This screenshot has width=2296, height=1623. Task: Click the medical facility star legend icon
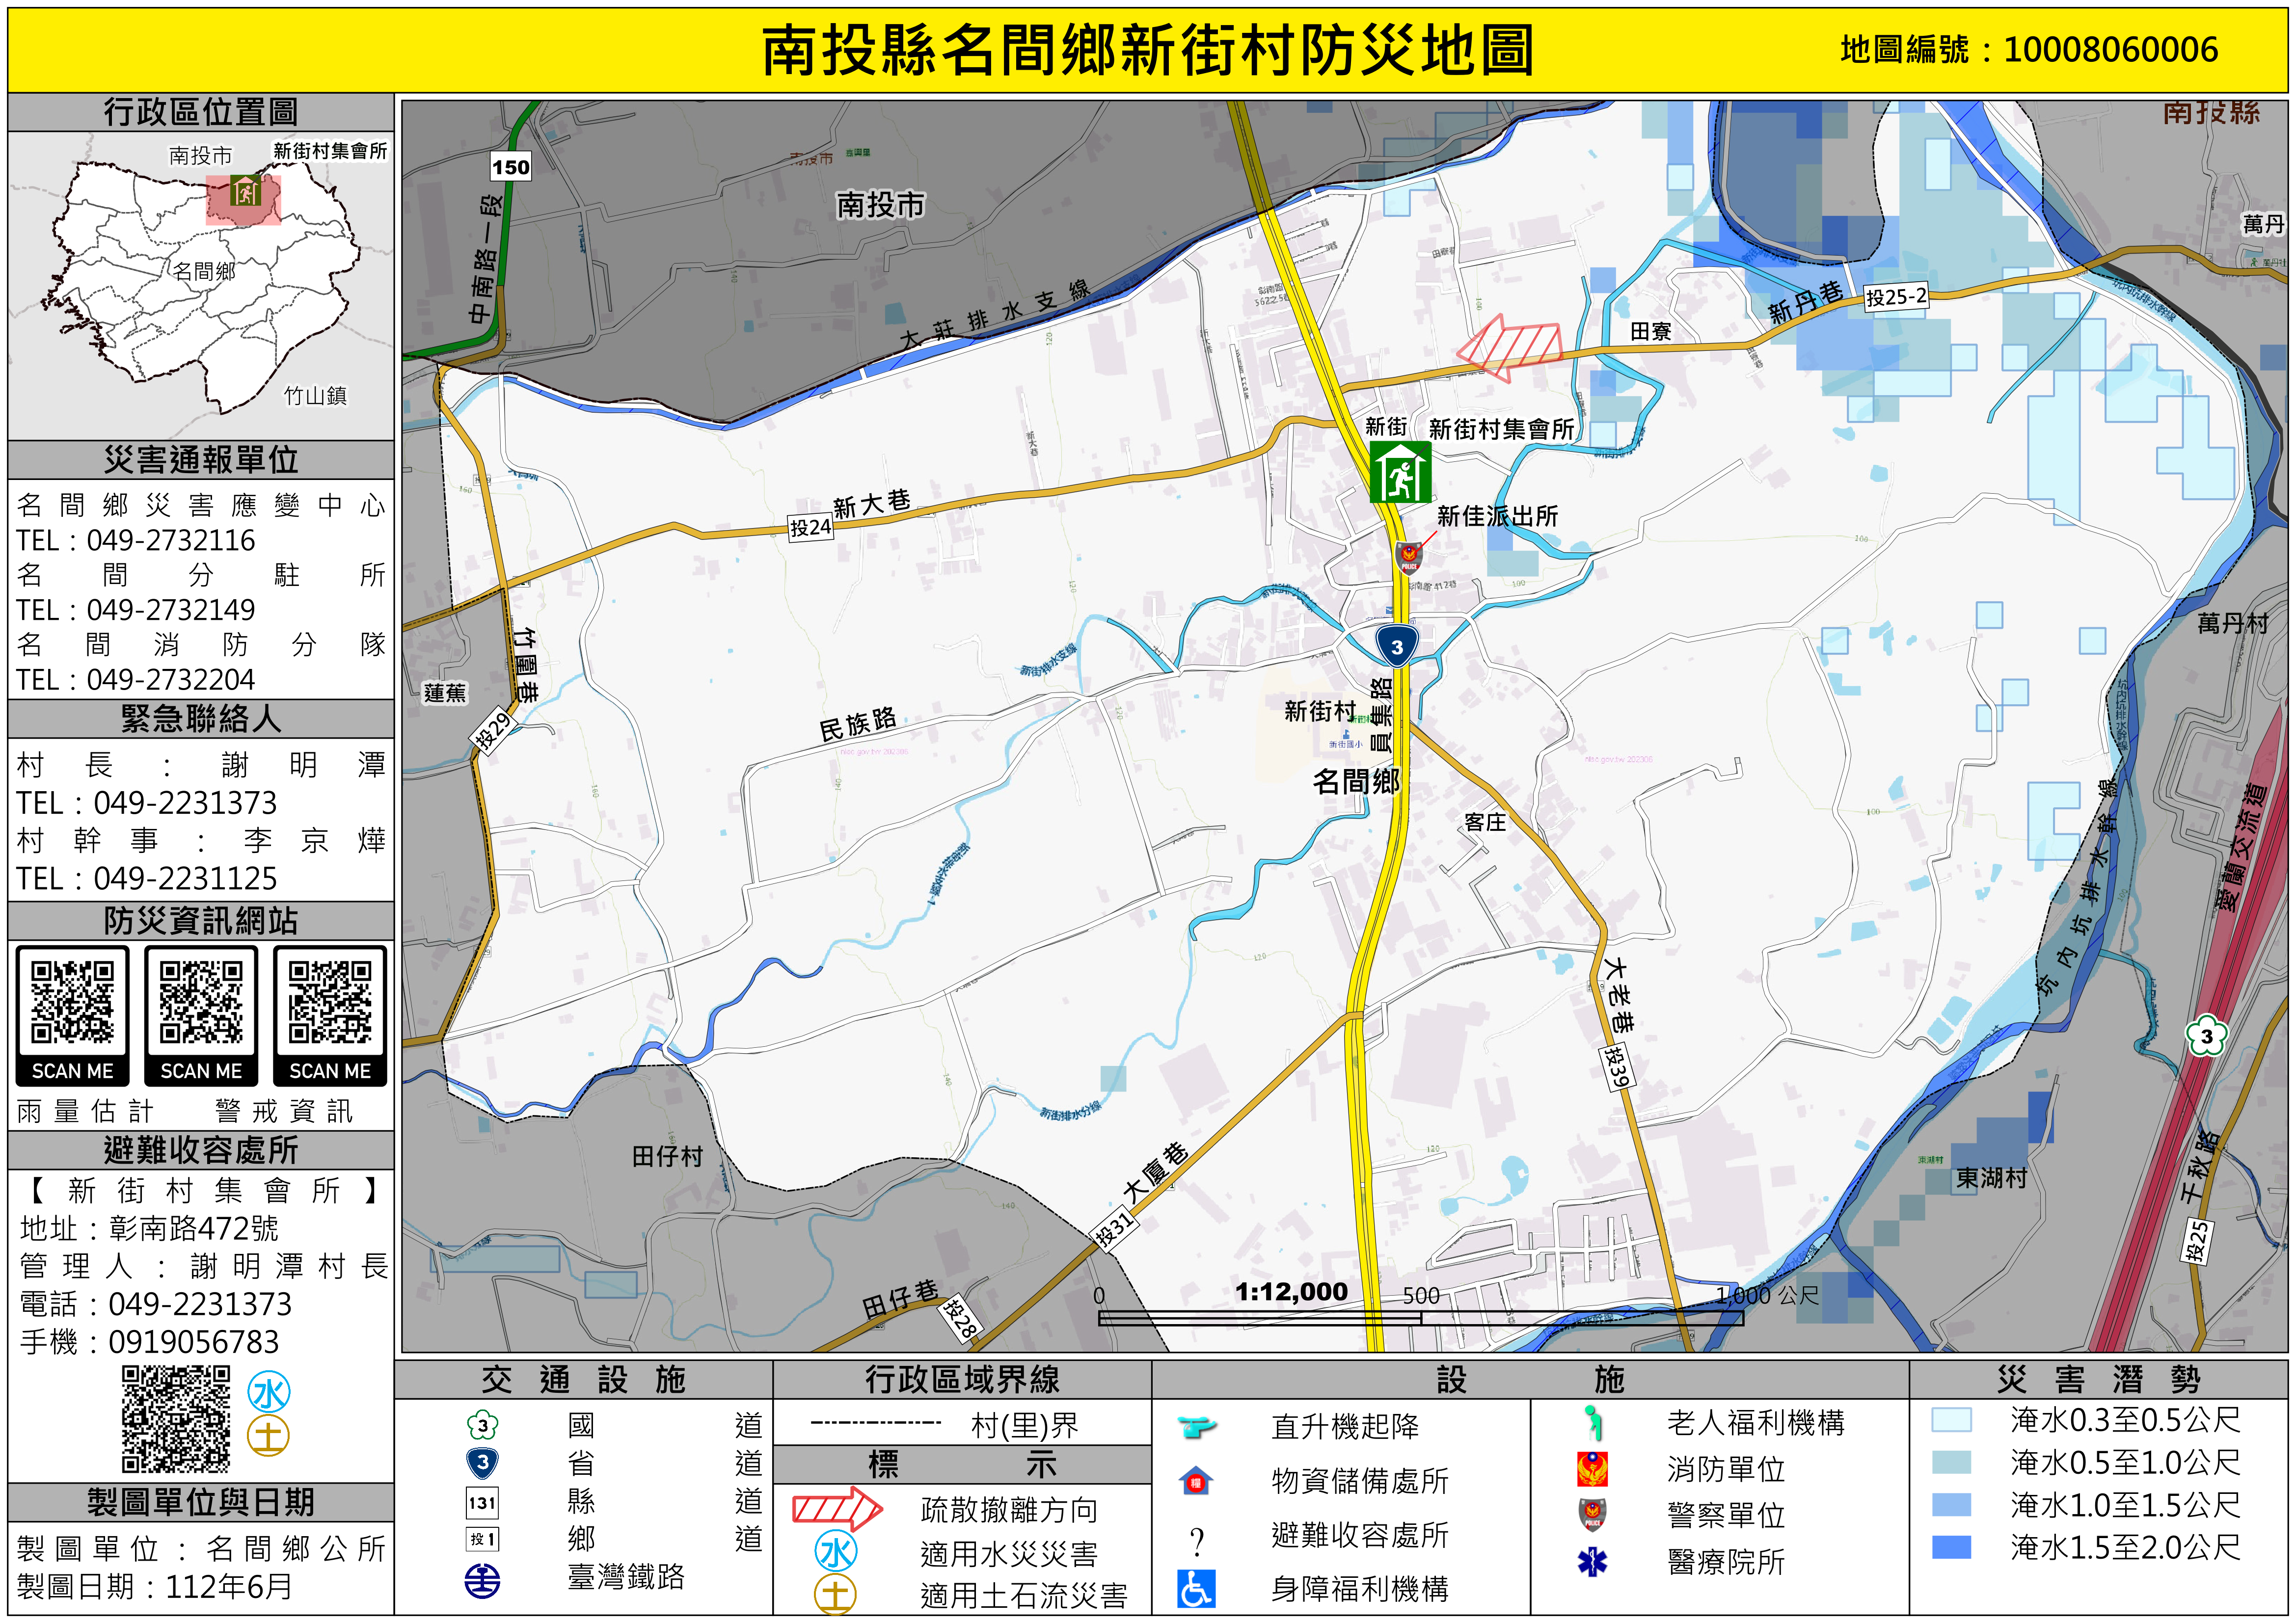click(1592, 1561)
